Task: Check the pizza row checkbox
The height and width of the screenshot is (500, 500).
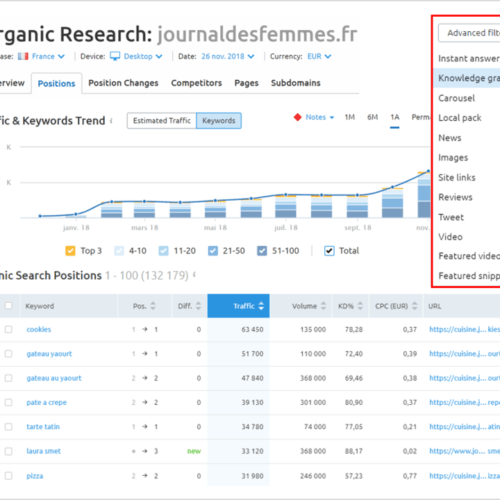Action: pos(8,476)
